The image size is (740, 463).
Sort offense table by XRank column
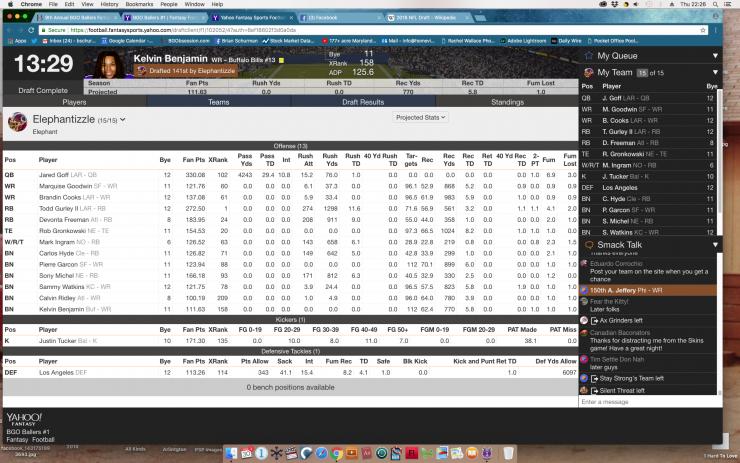[218, 160]
